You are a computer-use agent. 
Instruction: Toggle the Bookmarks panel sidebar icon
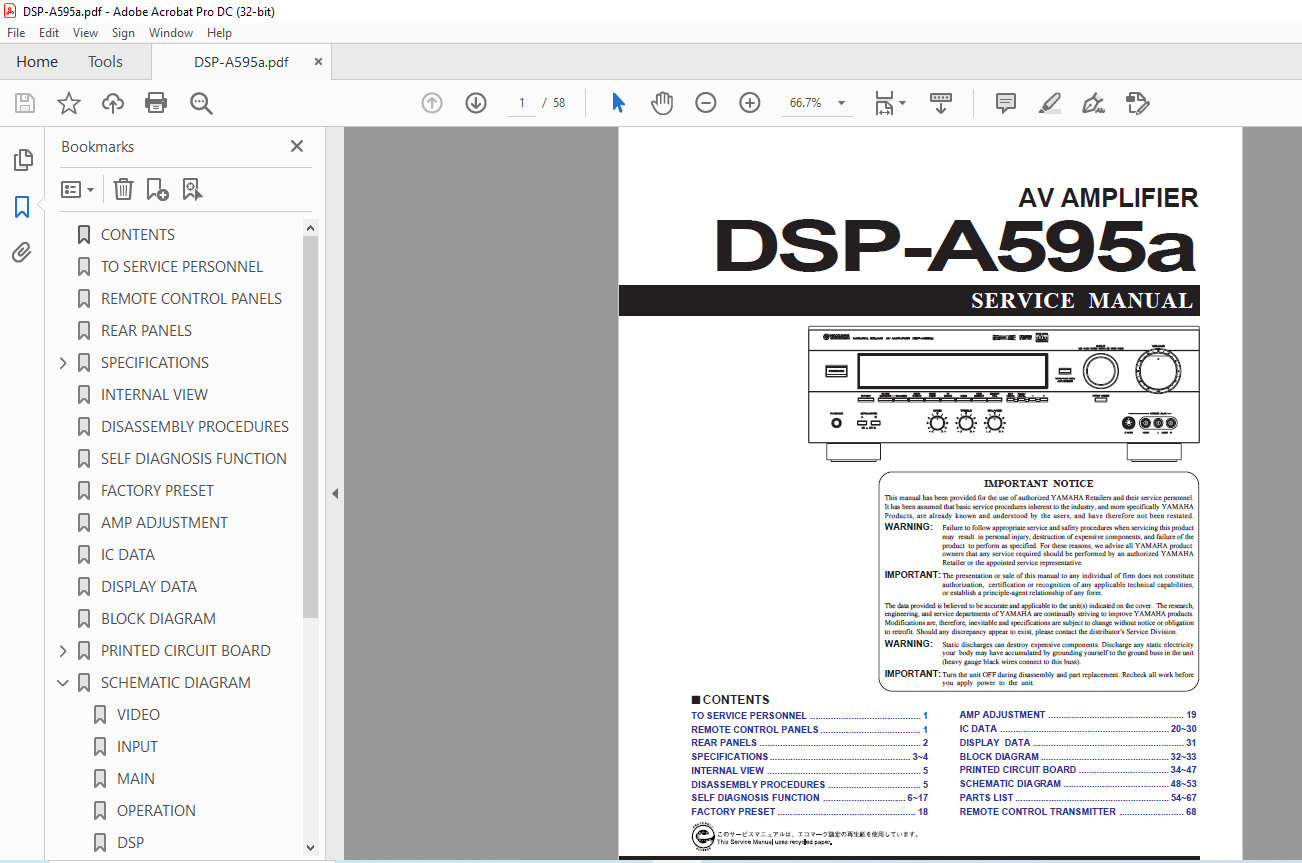pyautogui.click(x=22, y=207)
